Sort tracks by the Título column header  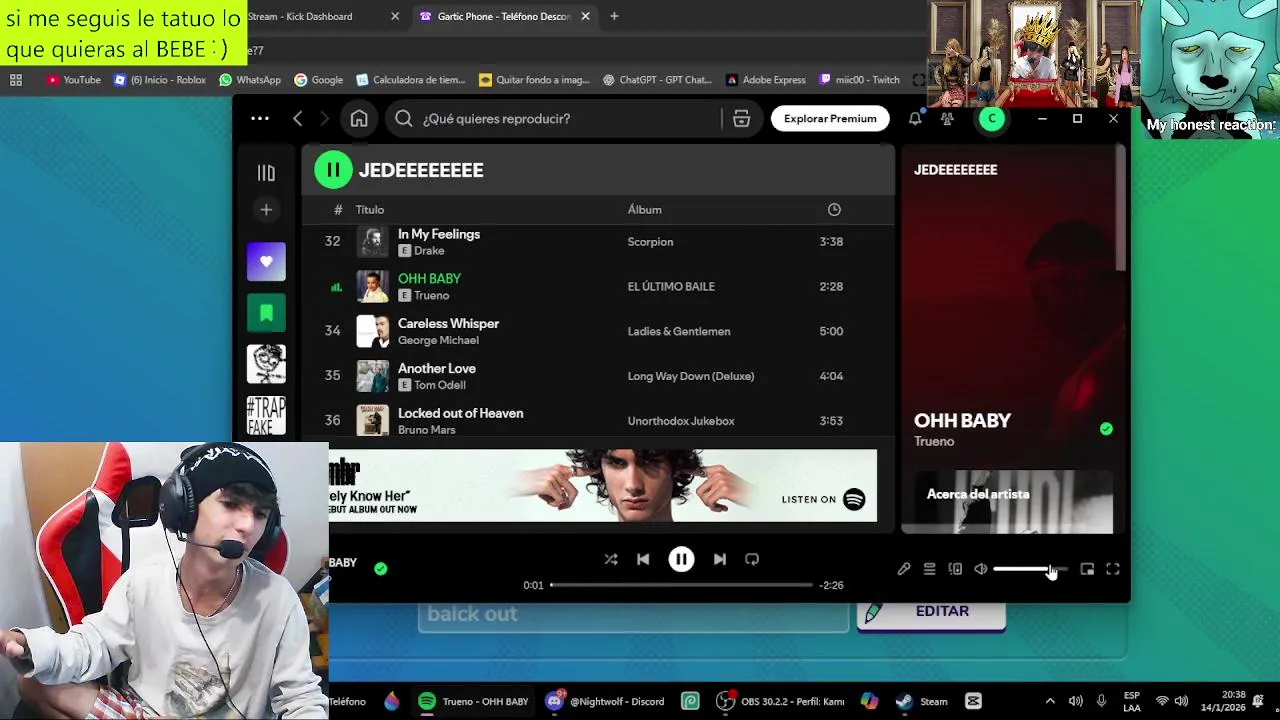click(370, 210)
